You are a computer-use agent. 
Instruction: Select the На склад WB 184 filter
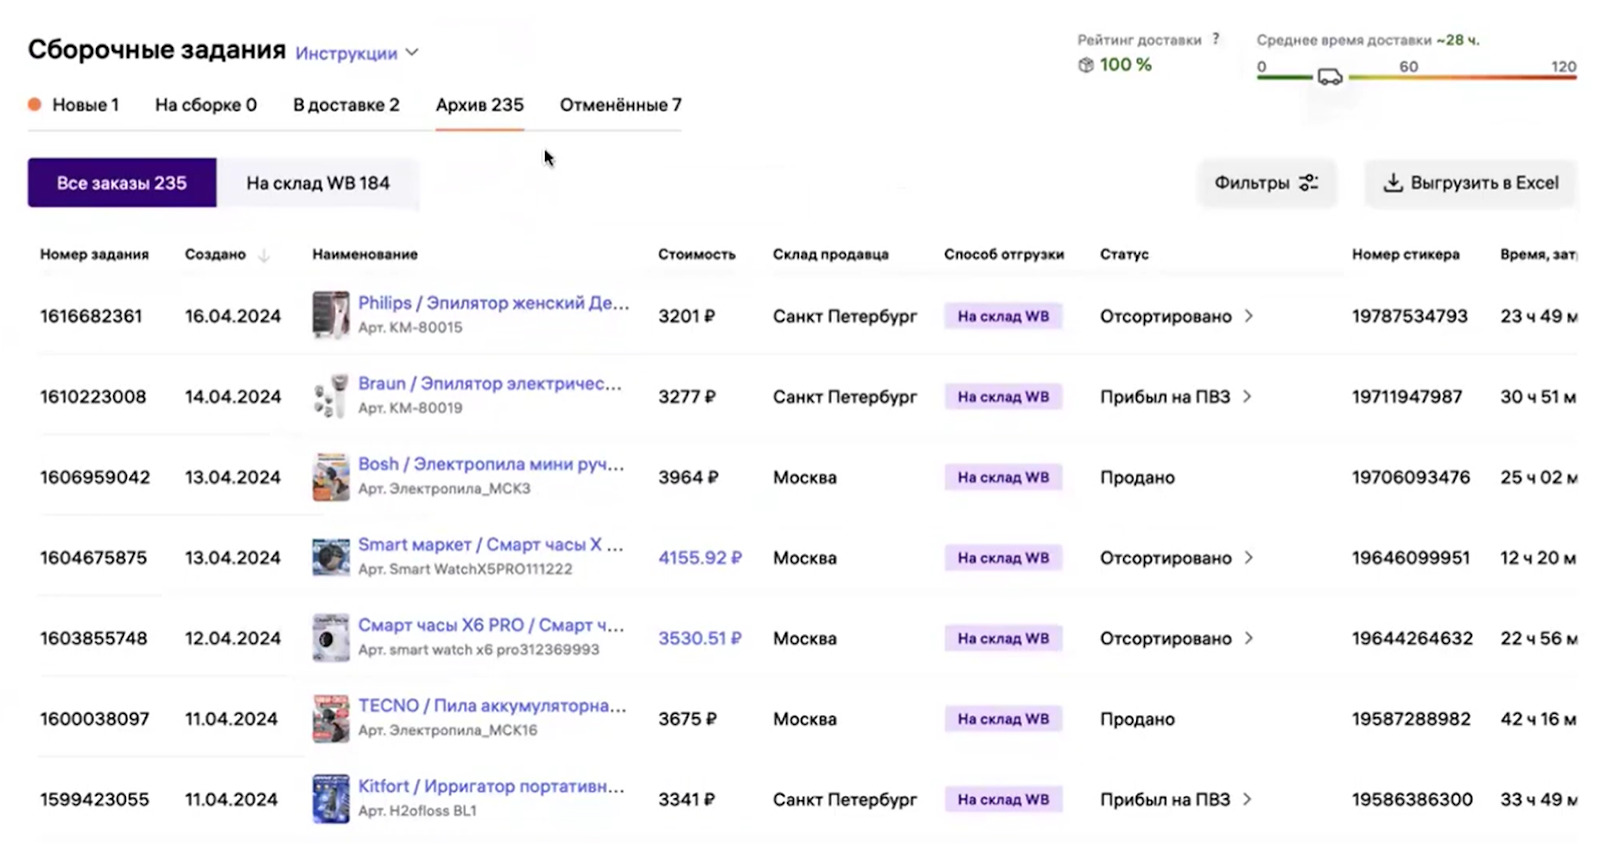[x=318, y=183]
